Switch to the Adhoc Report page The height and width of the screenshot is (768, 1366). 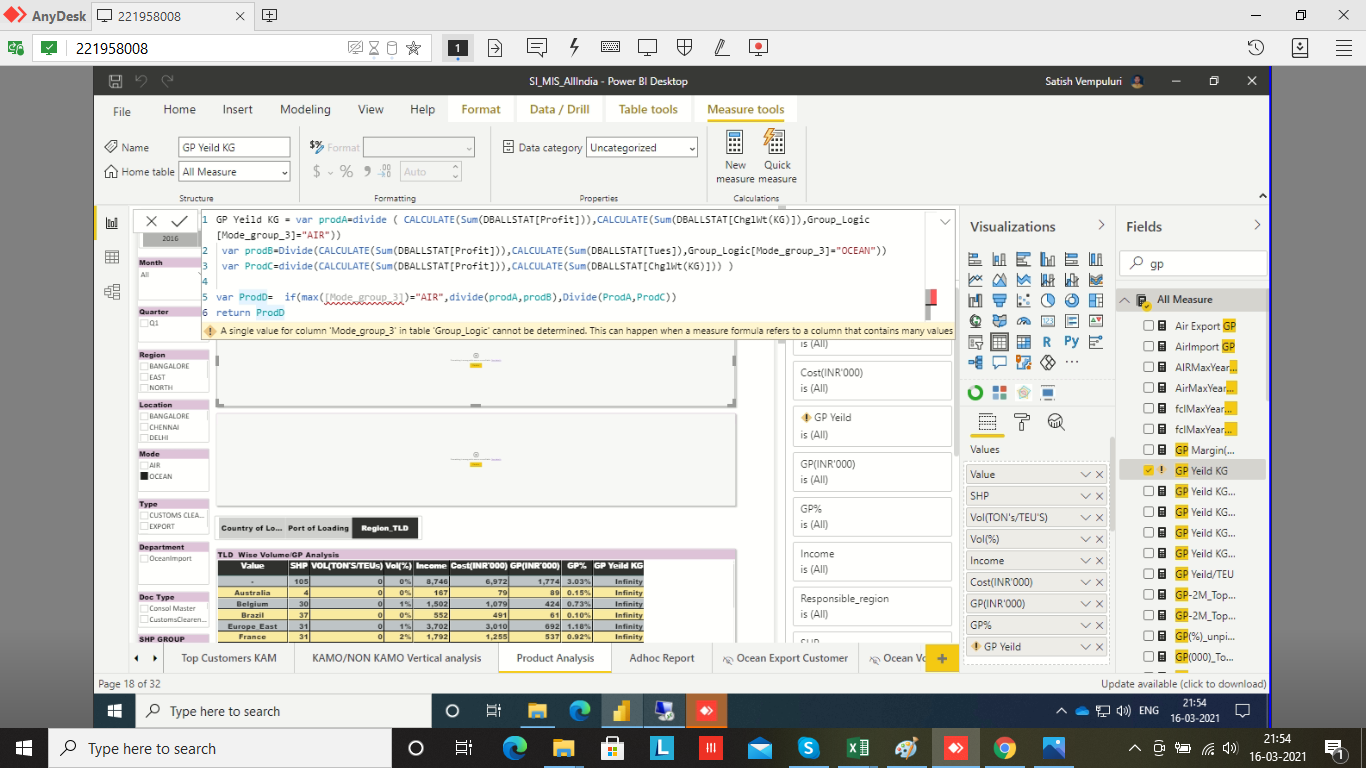(662, 658)
